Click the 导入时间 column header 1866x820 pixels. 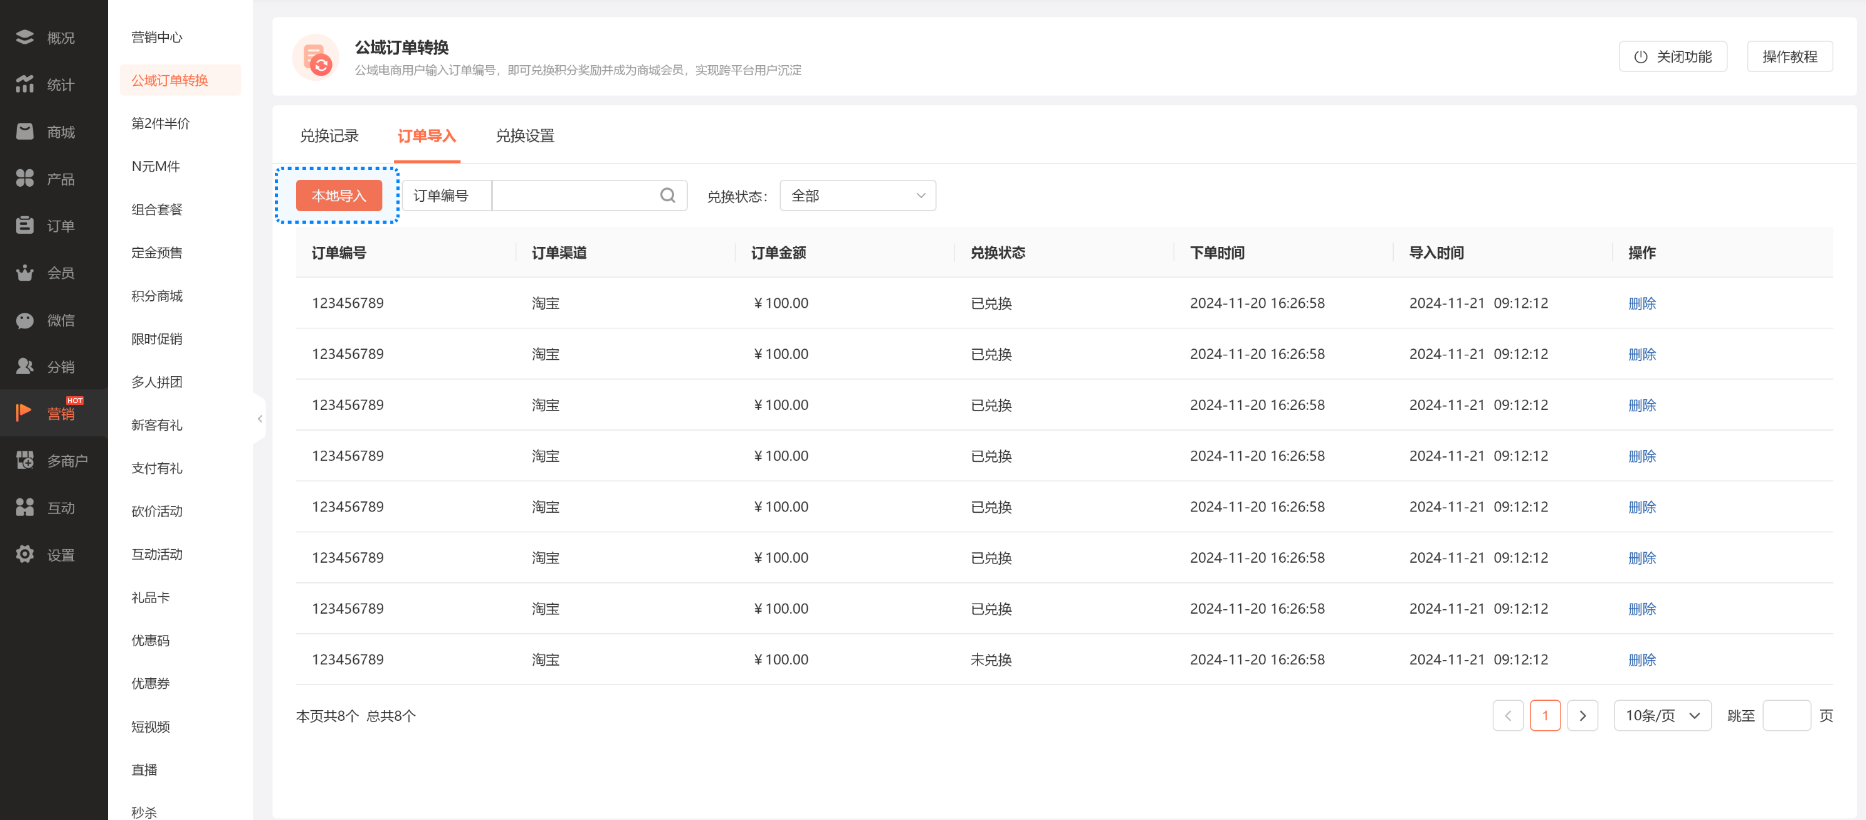click(x=1437, y=253)
